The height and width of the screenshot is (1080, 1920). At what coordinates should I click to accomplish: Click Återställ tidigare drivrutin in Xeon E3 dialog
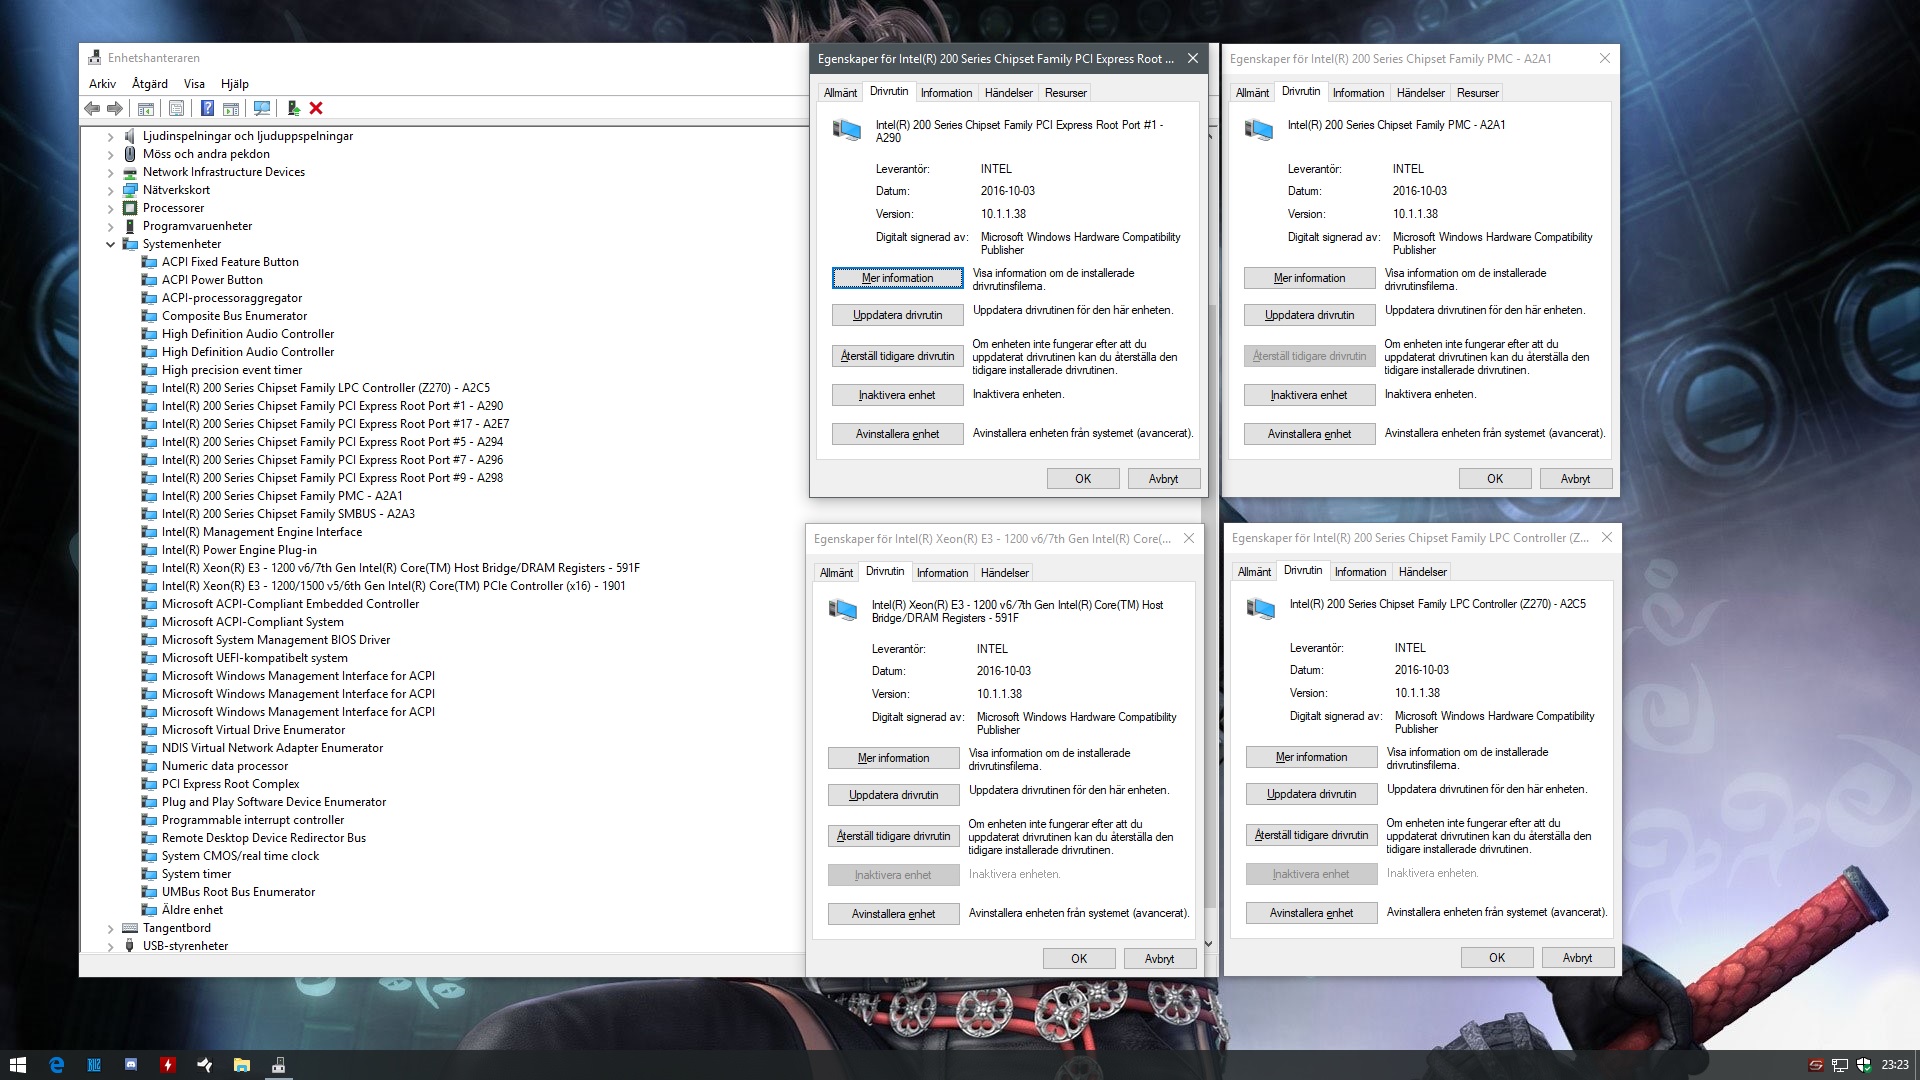(x=893, y=836)
